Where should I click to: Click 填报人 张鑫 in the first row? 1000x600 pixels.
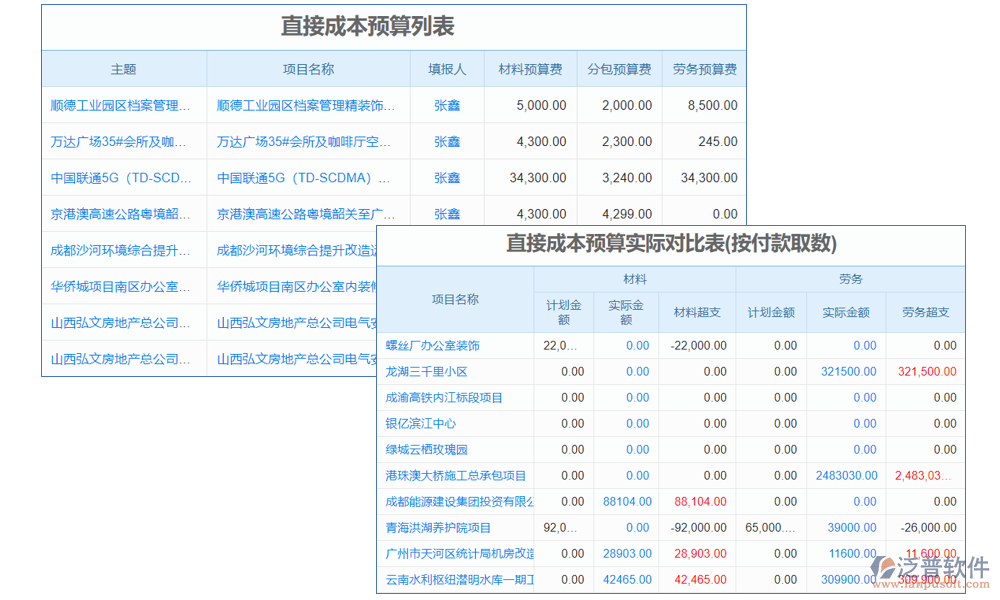pos(446,105)
